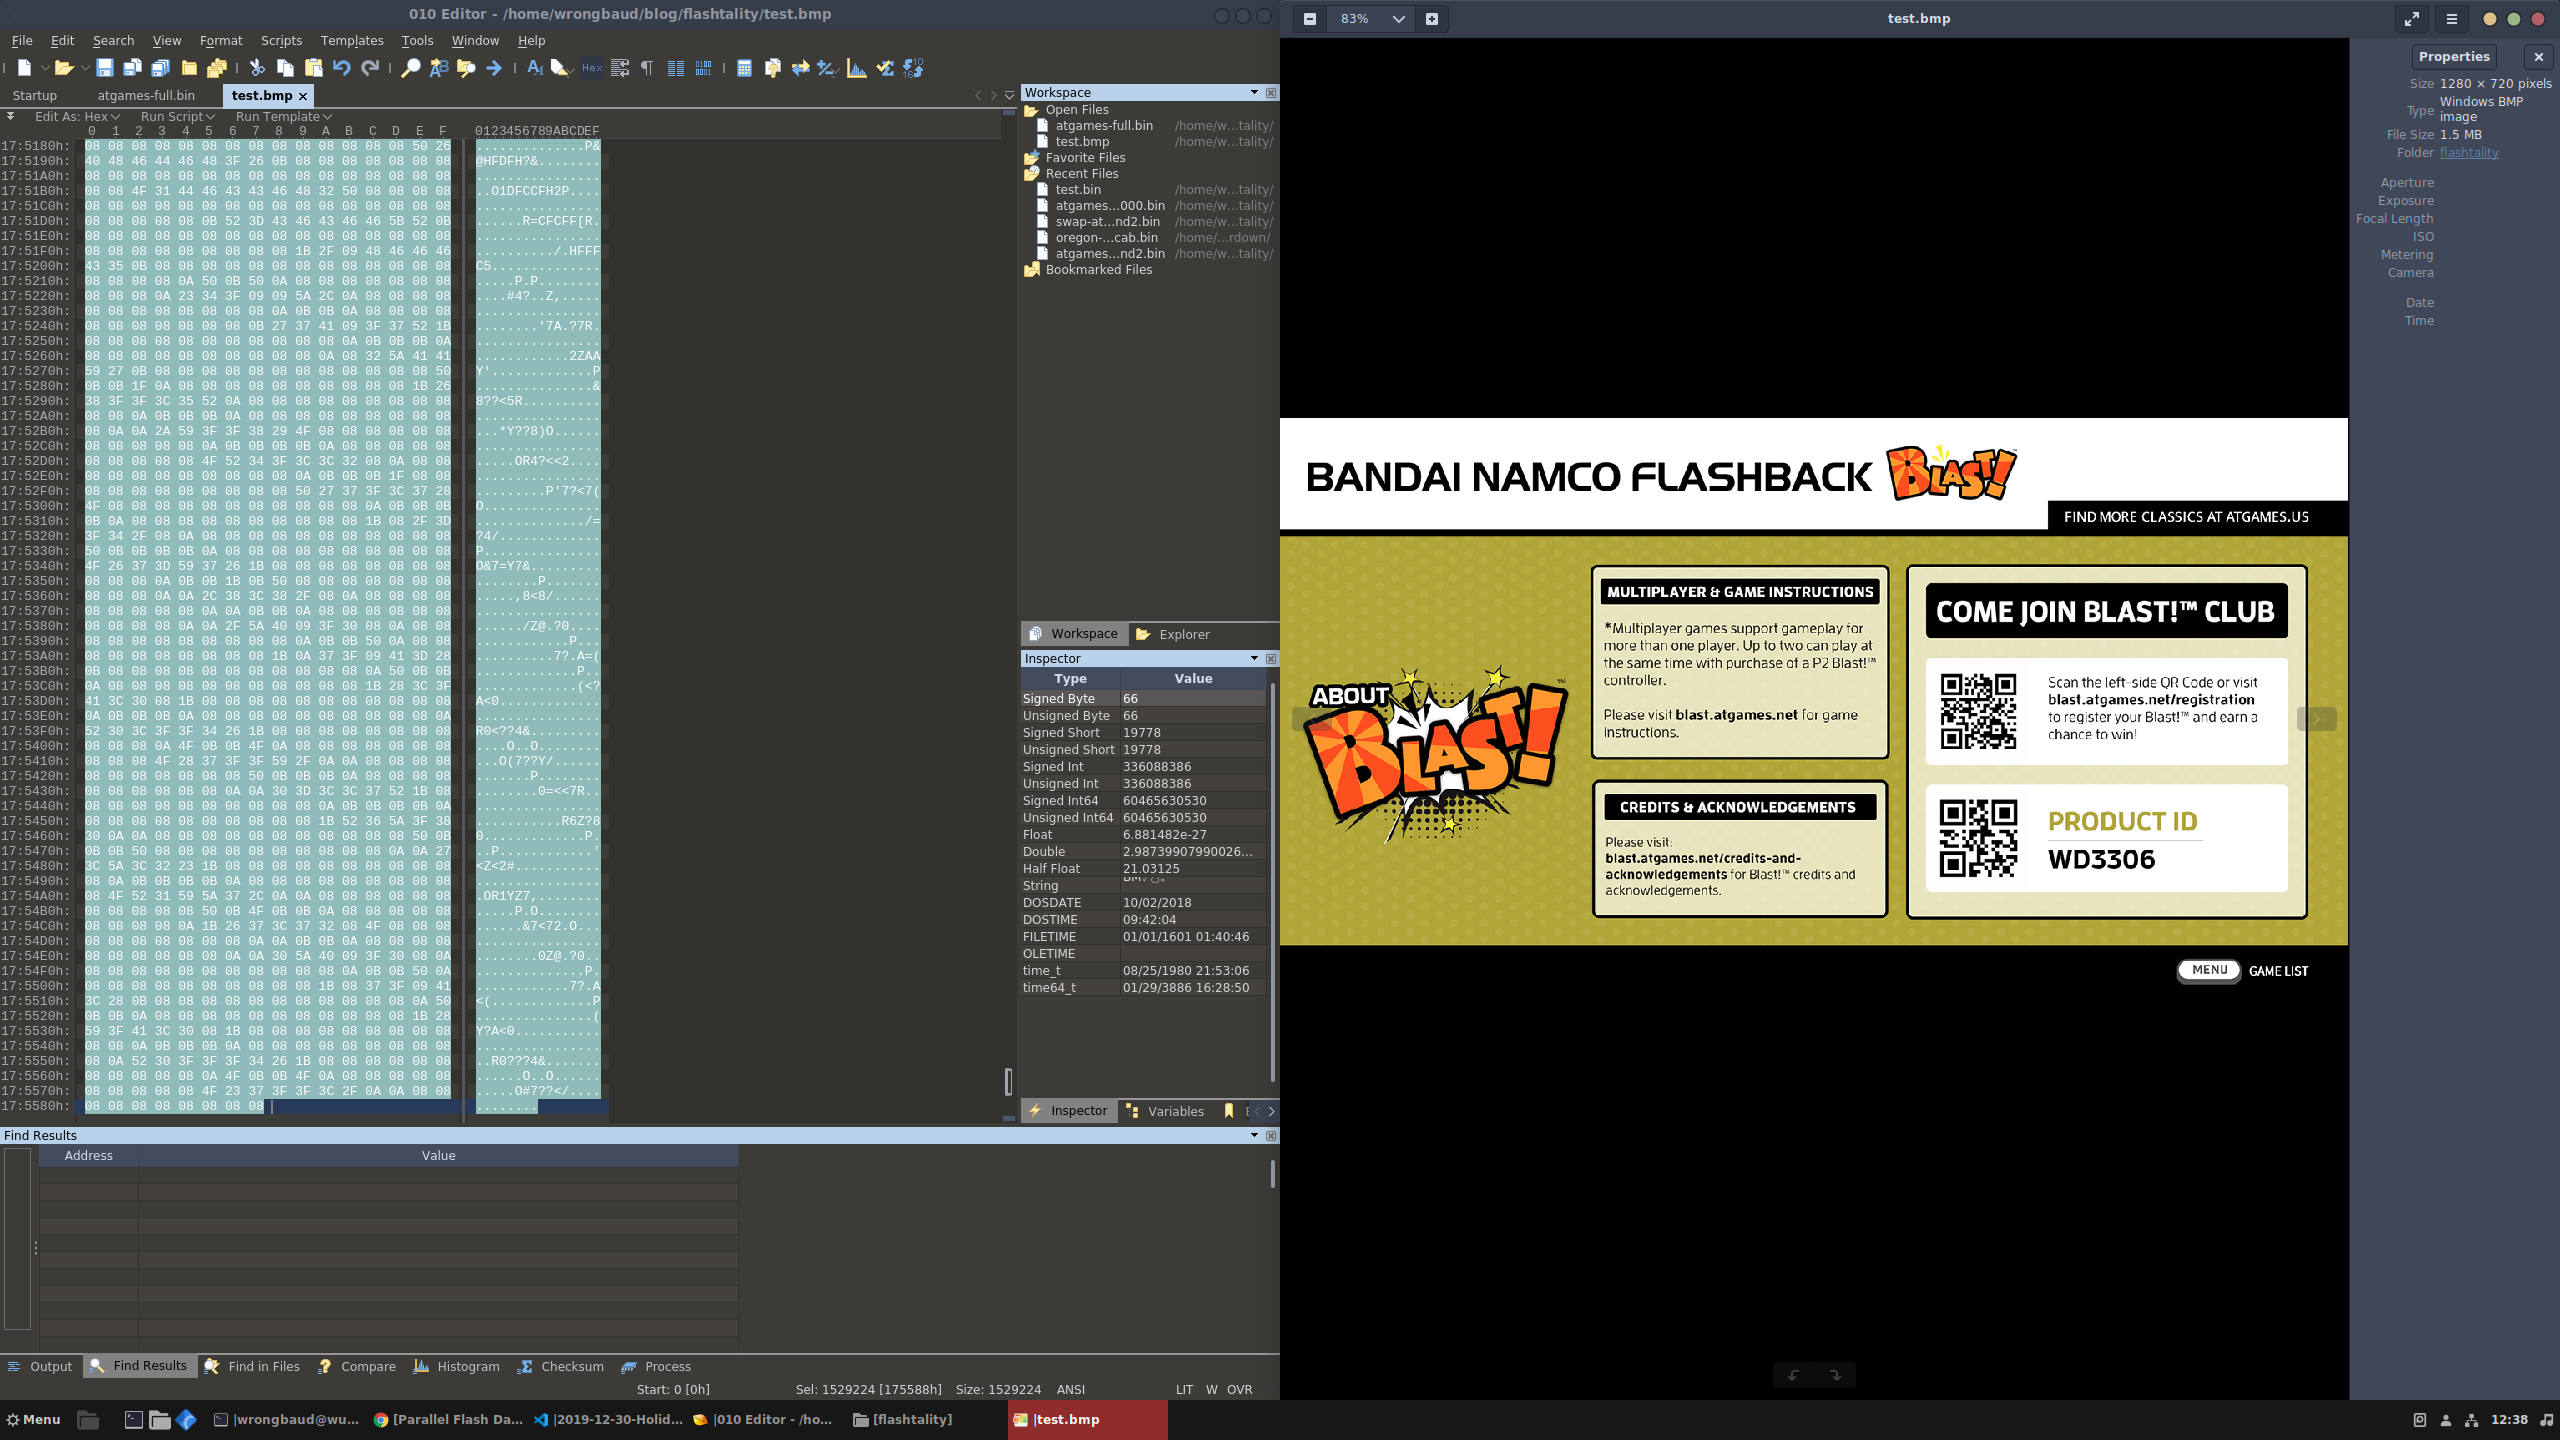
Task: Switch to the atgames-full.bin tab
Action: (146, 95)
